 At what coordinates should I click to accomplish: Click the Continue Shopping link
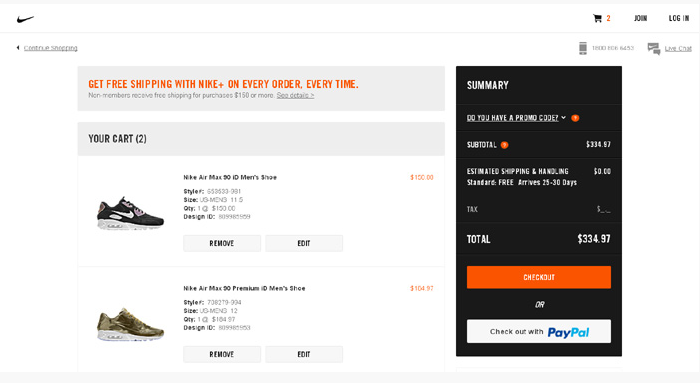[50, 48]
